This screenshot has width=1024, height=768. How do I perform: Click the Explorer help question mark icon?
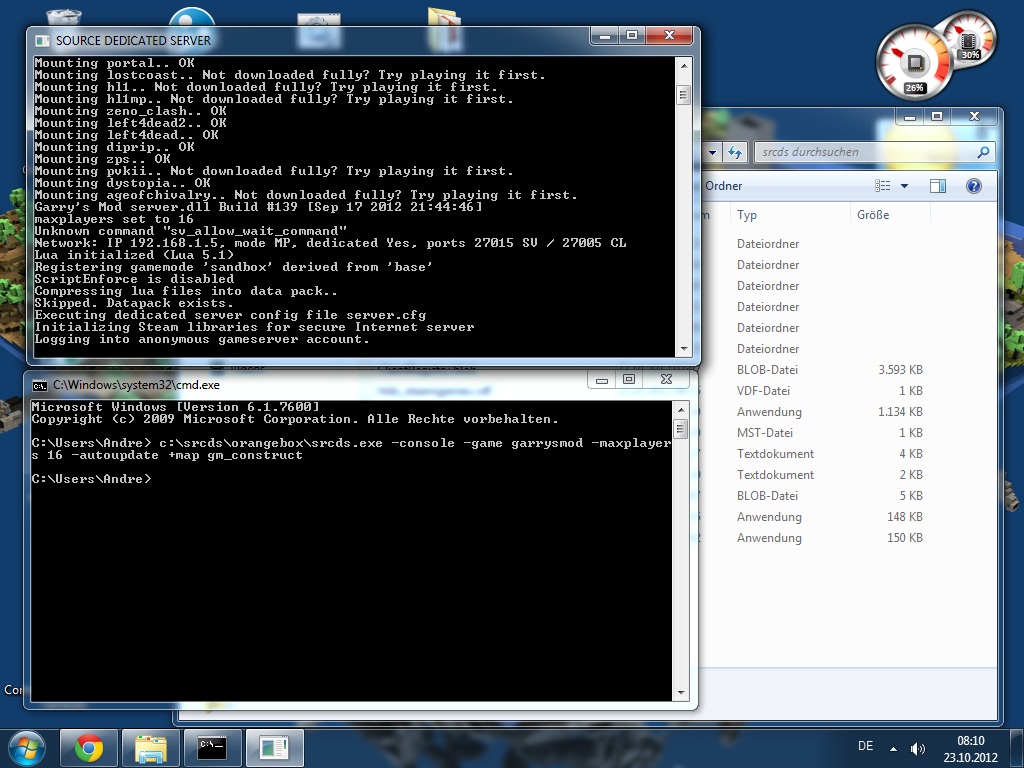(973, 186)
